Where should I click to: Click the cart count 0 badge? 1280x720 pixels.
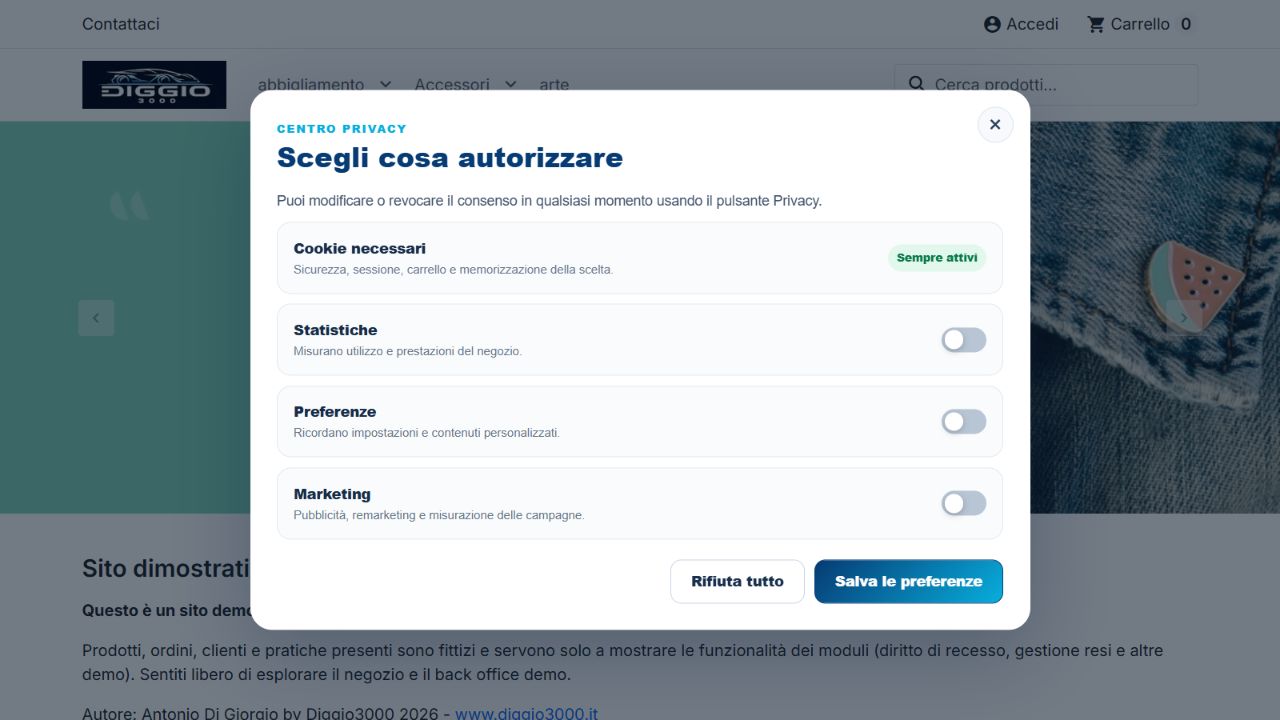click(x=1186, y=24)
